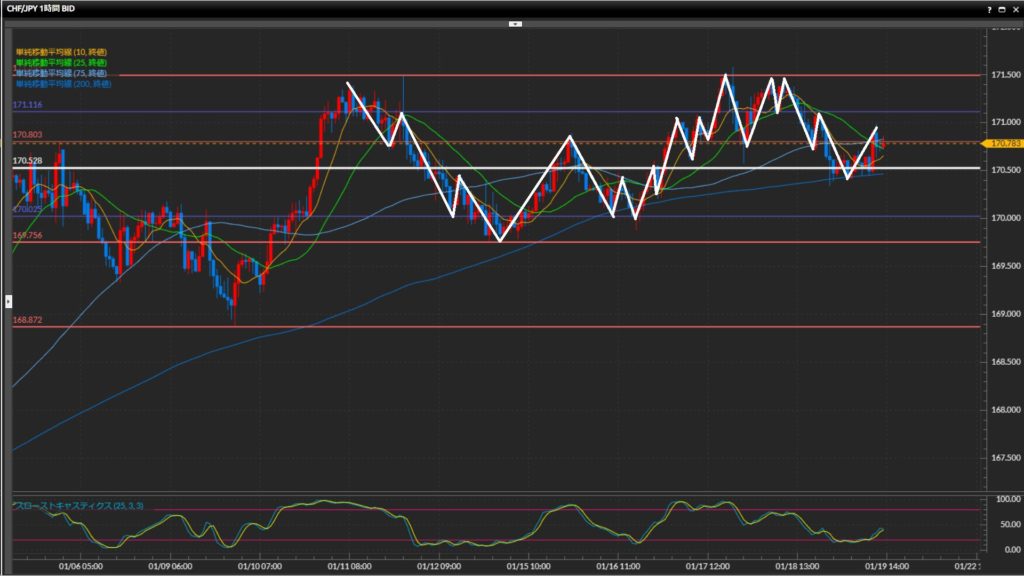Click the Stochastics (25, 3, 3) indicator label
The width and height of the screenshot is (1024, 576).
[78, 506]
